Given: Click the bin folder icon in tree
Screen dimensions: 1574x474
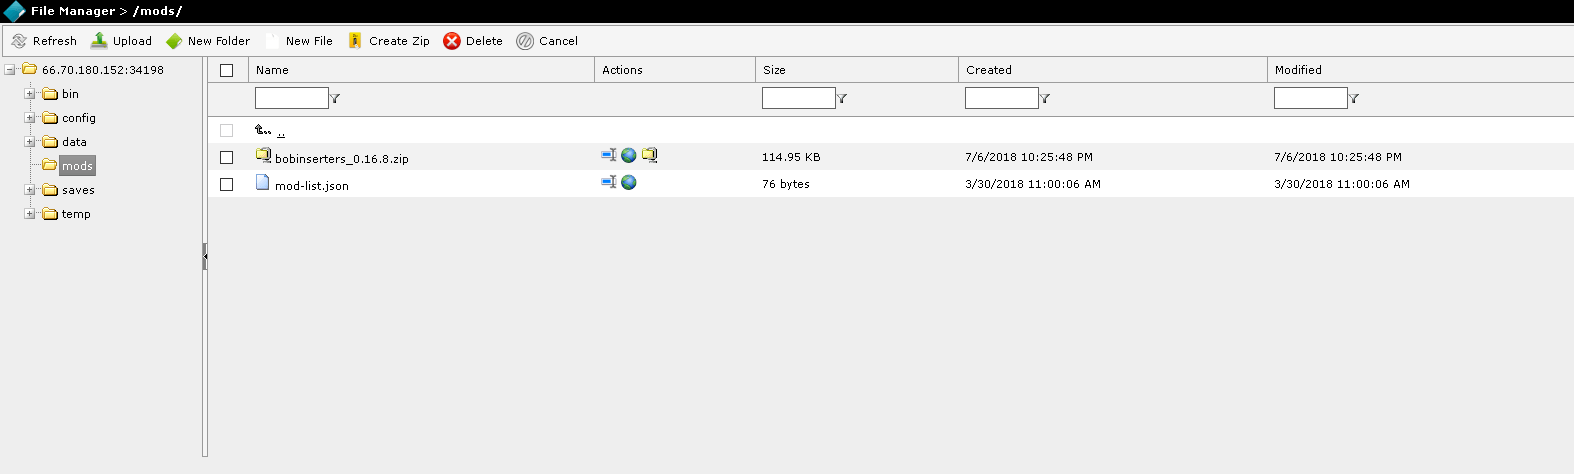Looking at the screenshot, I should tap(50, 94).
